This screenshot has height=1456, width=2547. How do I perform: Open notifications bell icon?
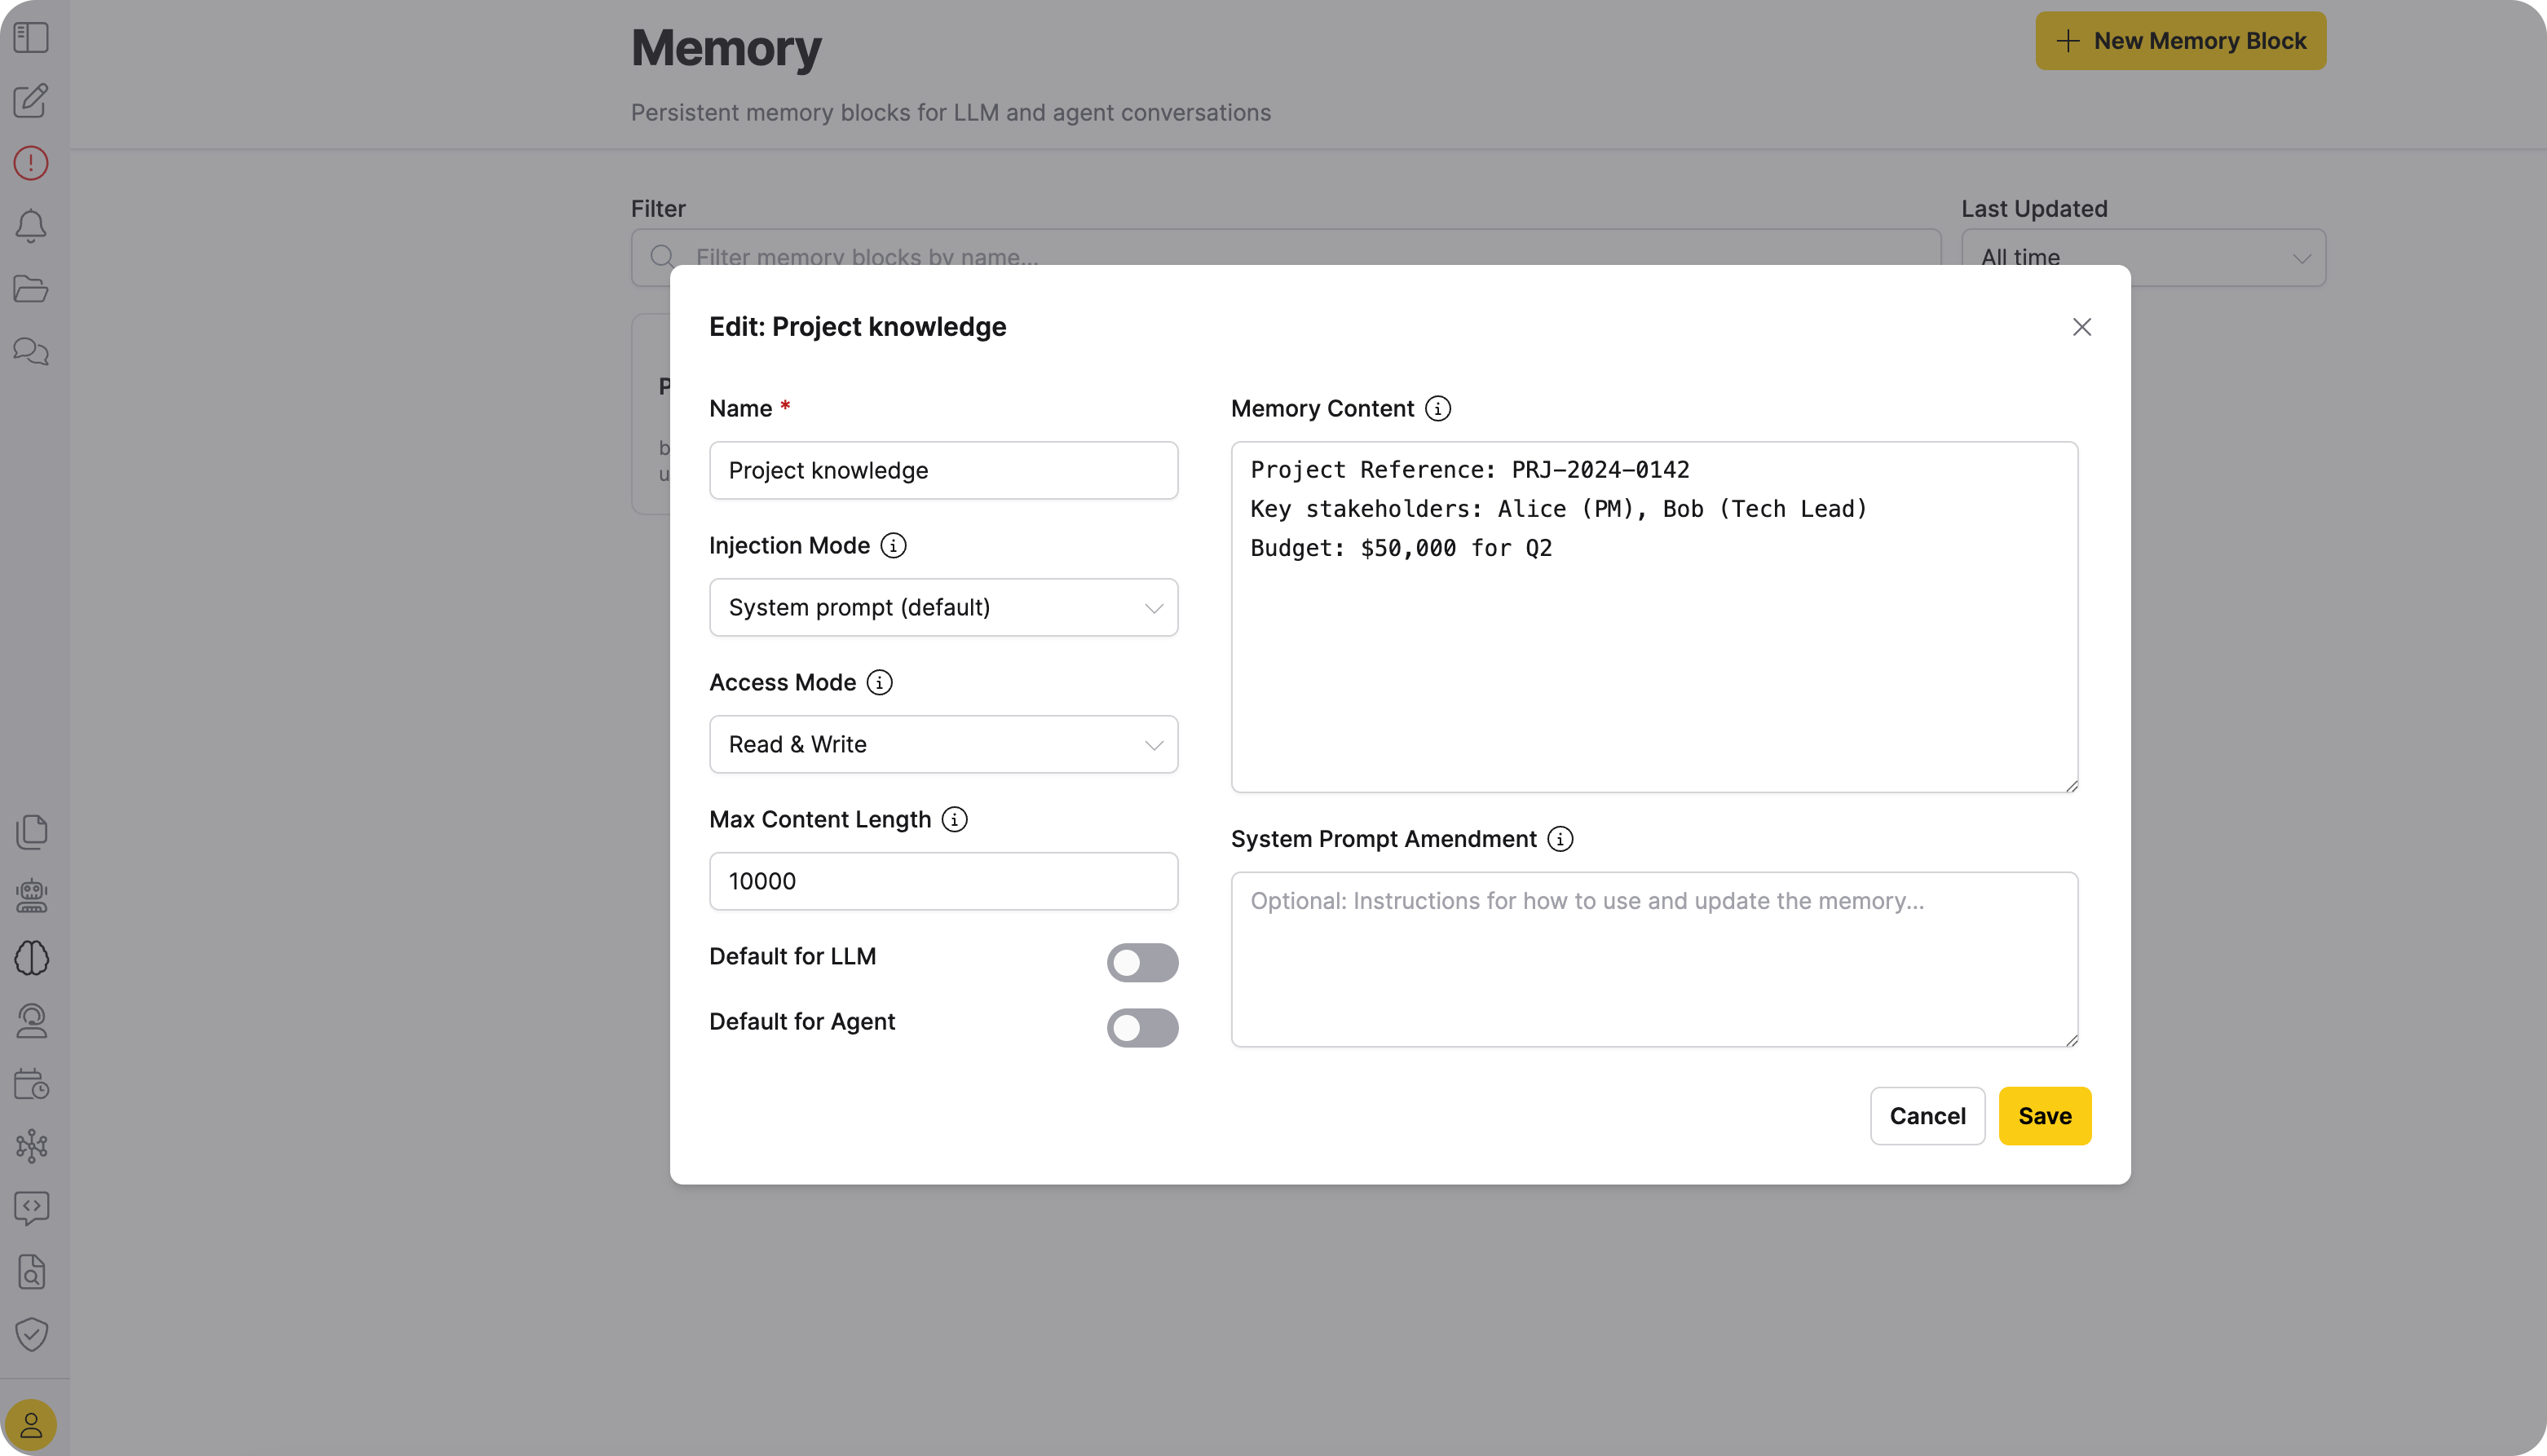pos(31,226)
